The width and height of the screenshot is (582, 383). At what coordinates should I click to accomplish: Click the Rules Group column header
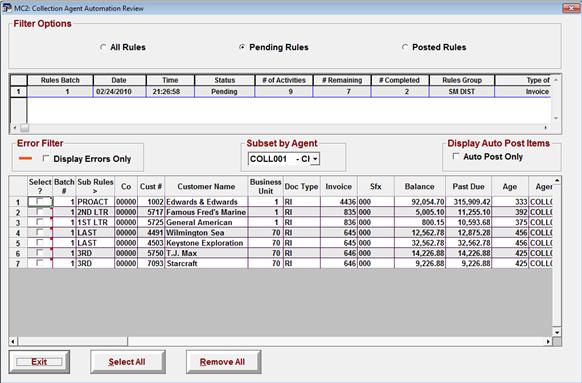tap(462, 80)
